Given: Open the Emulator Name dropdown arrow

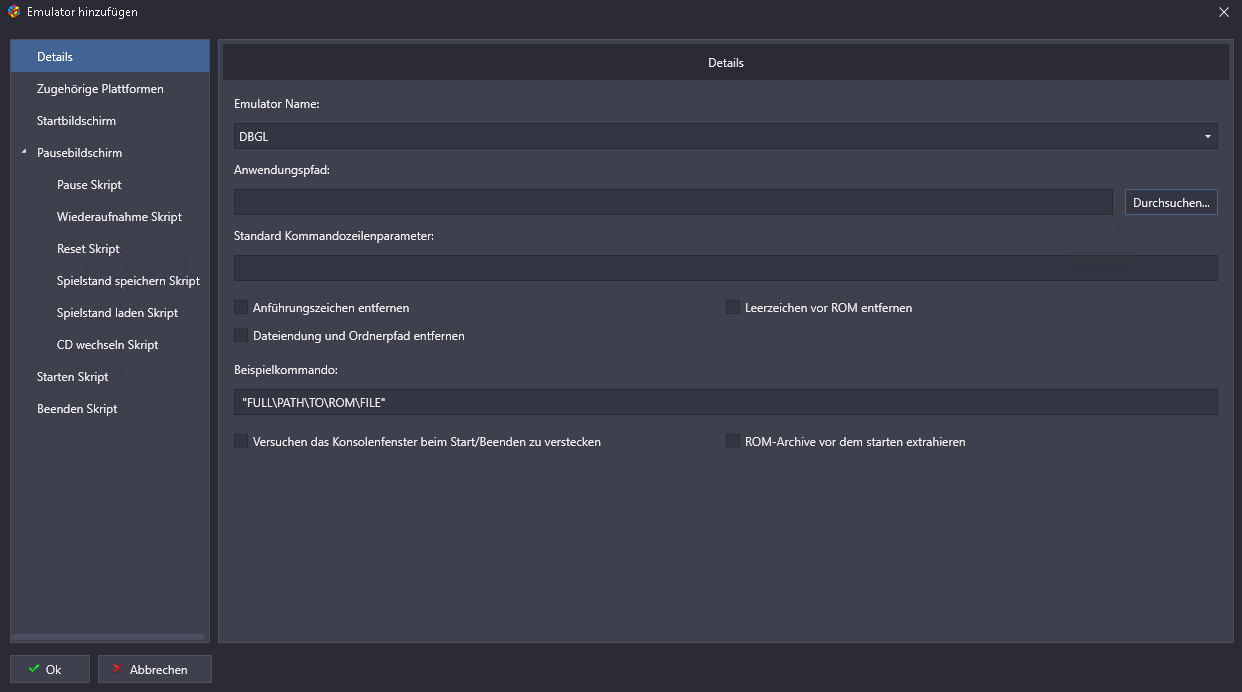Looking at the screenshot, I should 1207,136.
